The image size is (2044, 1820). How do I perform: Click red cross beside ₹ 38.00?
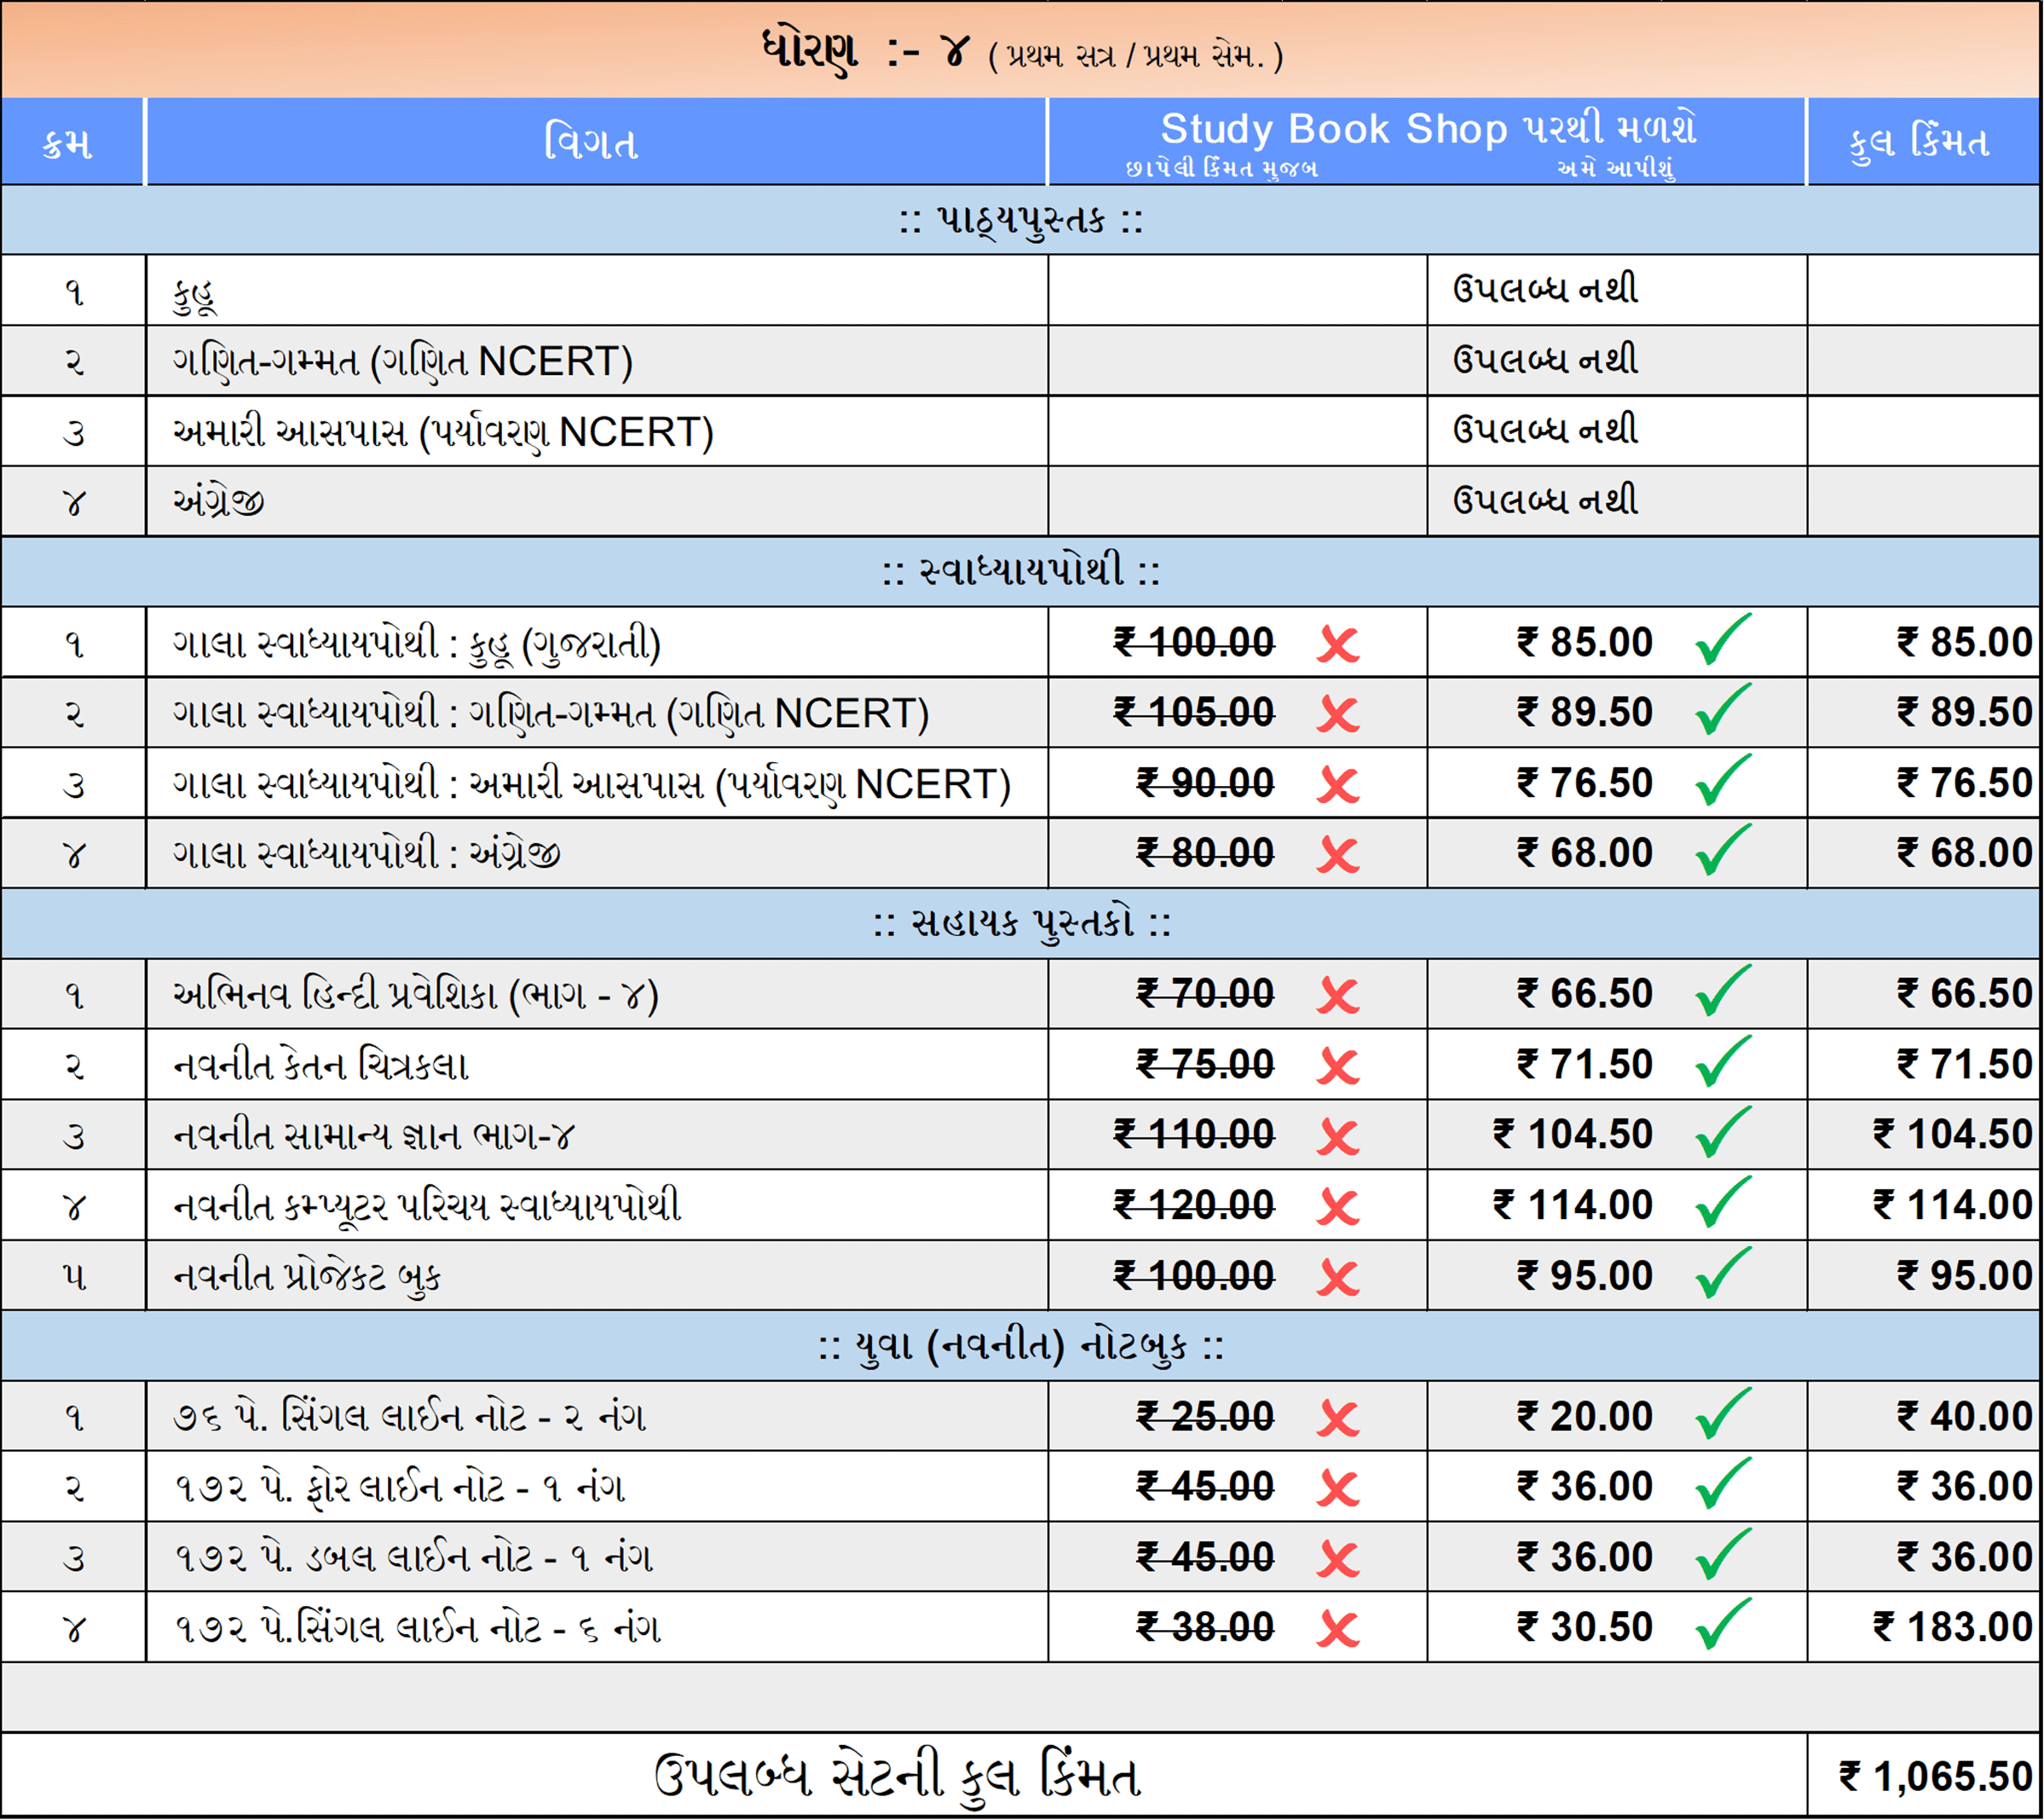point(1338,1629)
